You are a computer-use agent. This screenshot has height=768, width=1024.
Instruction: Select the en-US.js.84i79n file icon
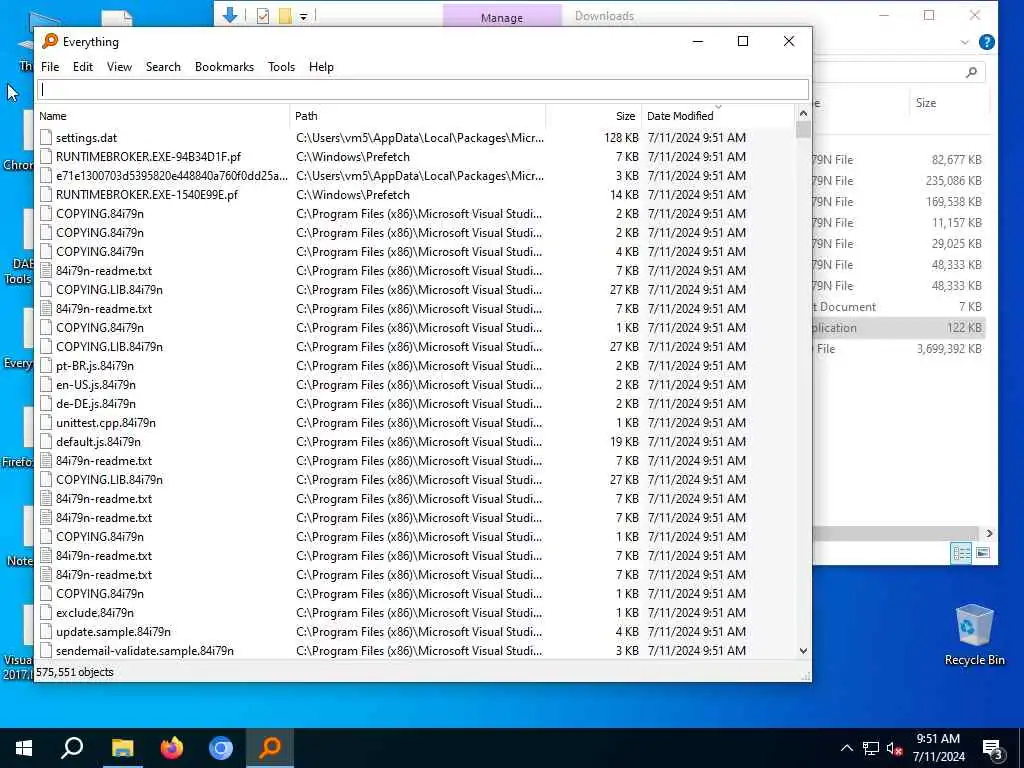(46, 384)
